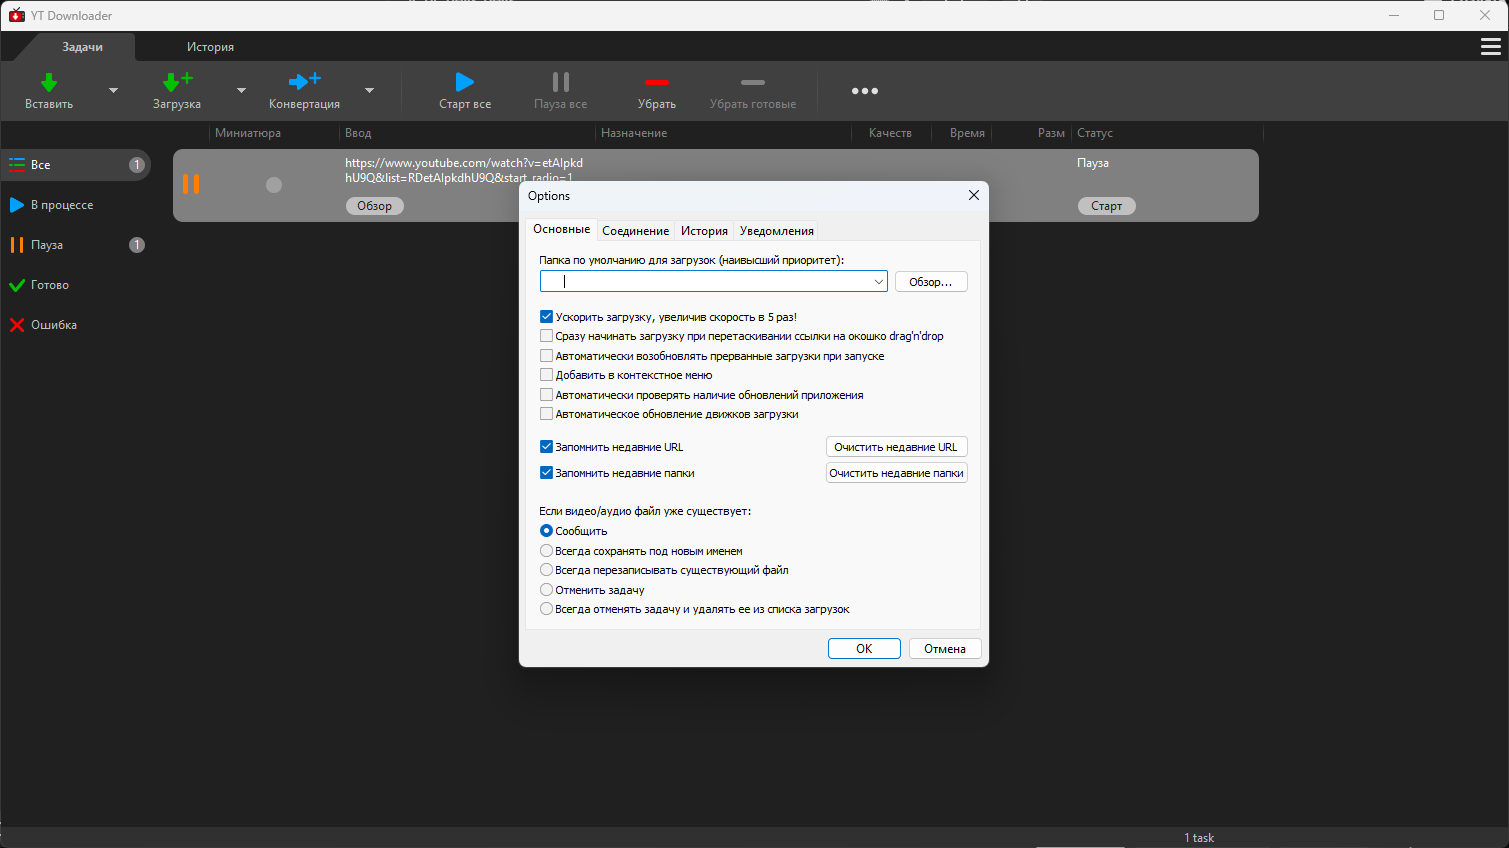1509x848 pixels.
Task: Open the three-dots more toolbar menu
Action: click(x=864, y=91)
